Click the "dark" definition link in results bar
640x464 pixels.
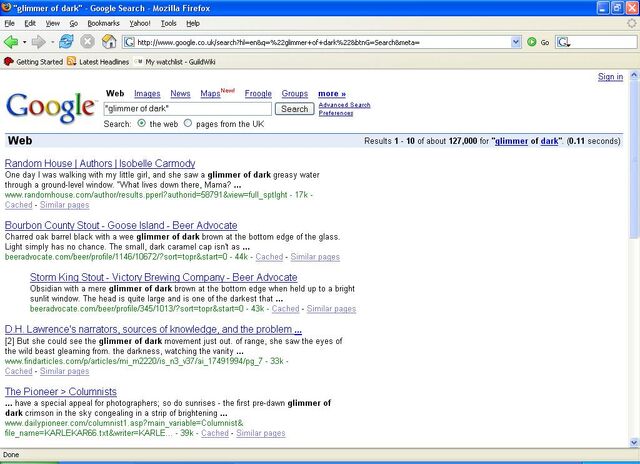click(549, 141)
